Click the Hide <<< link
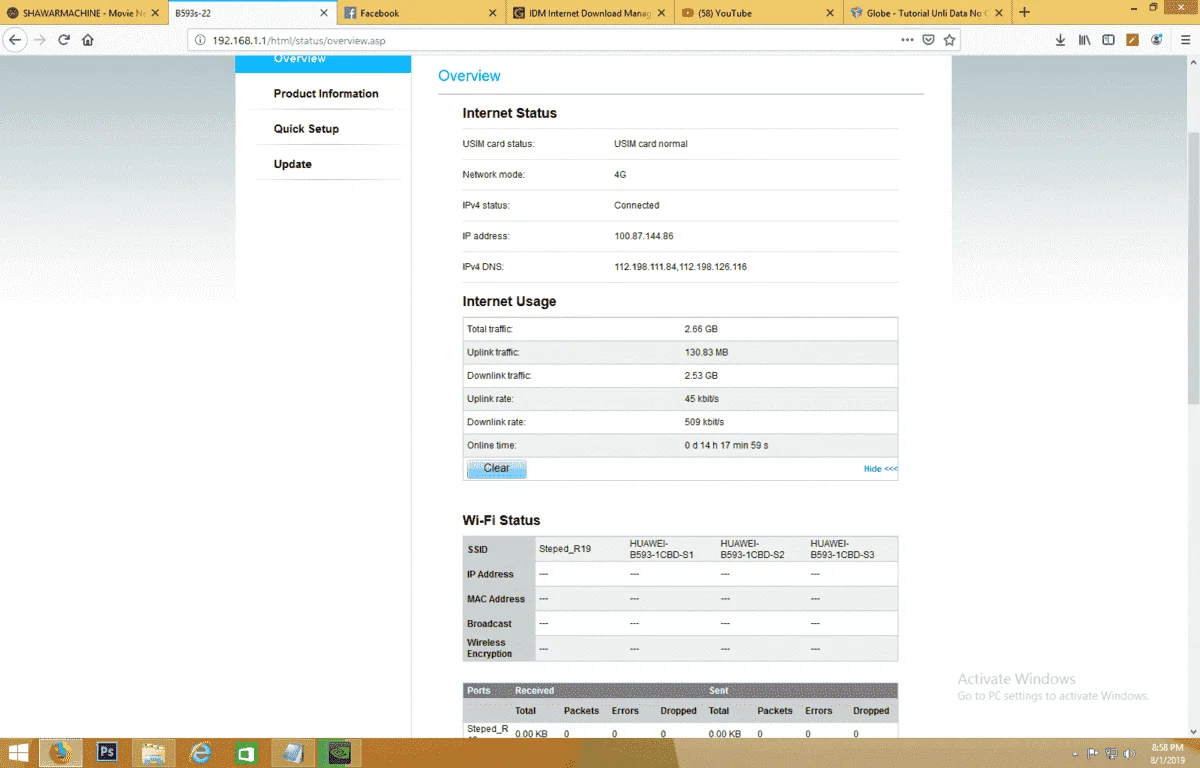The image size is (1200, 768). 880,469
